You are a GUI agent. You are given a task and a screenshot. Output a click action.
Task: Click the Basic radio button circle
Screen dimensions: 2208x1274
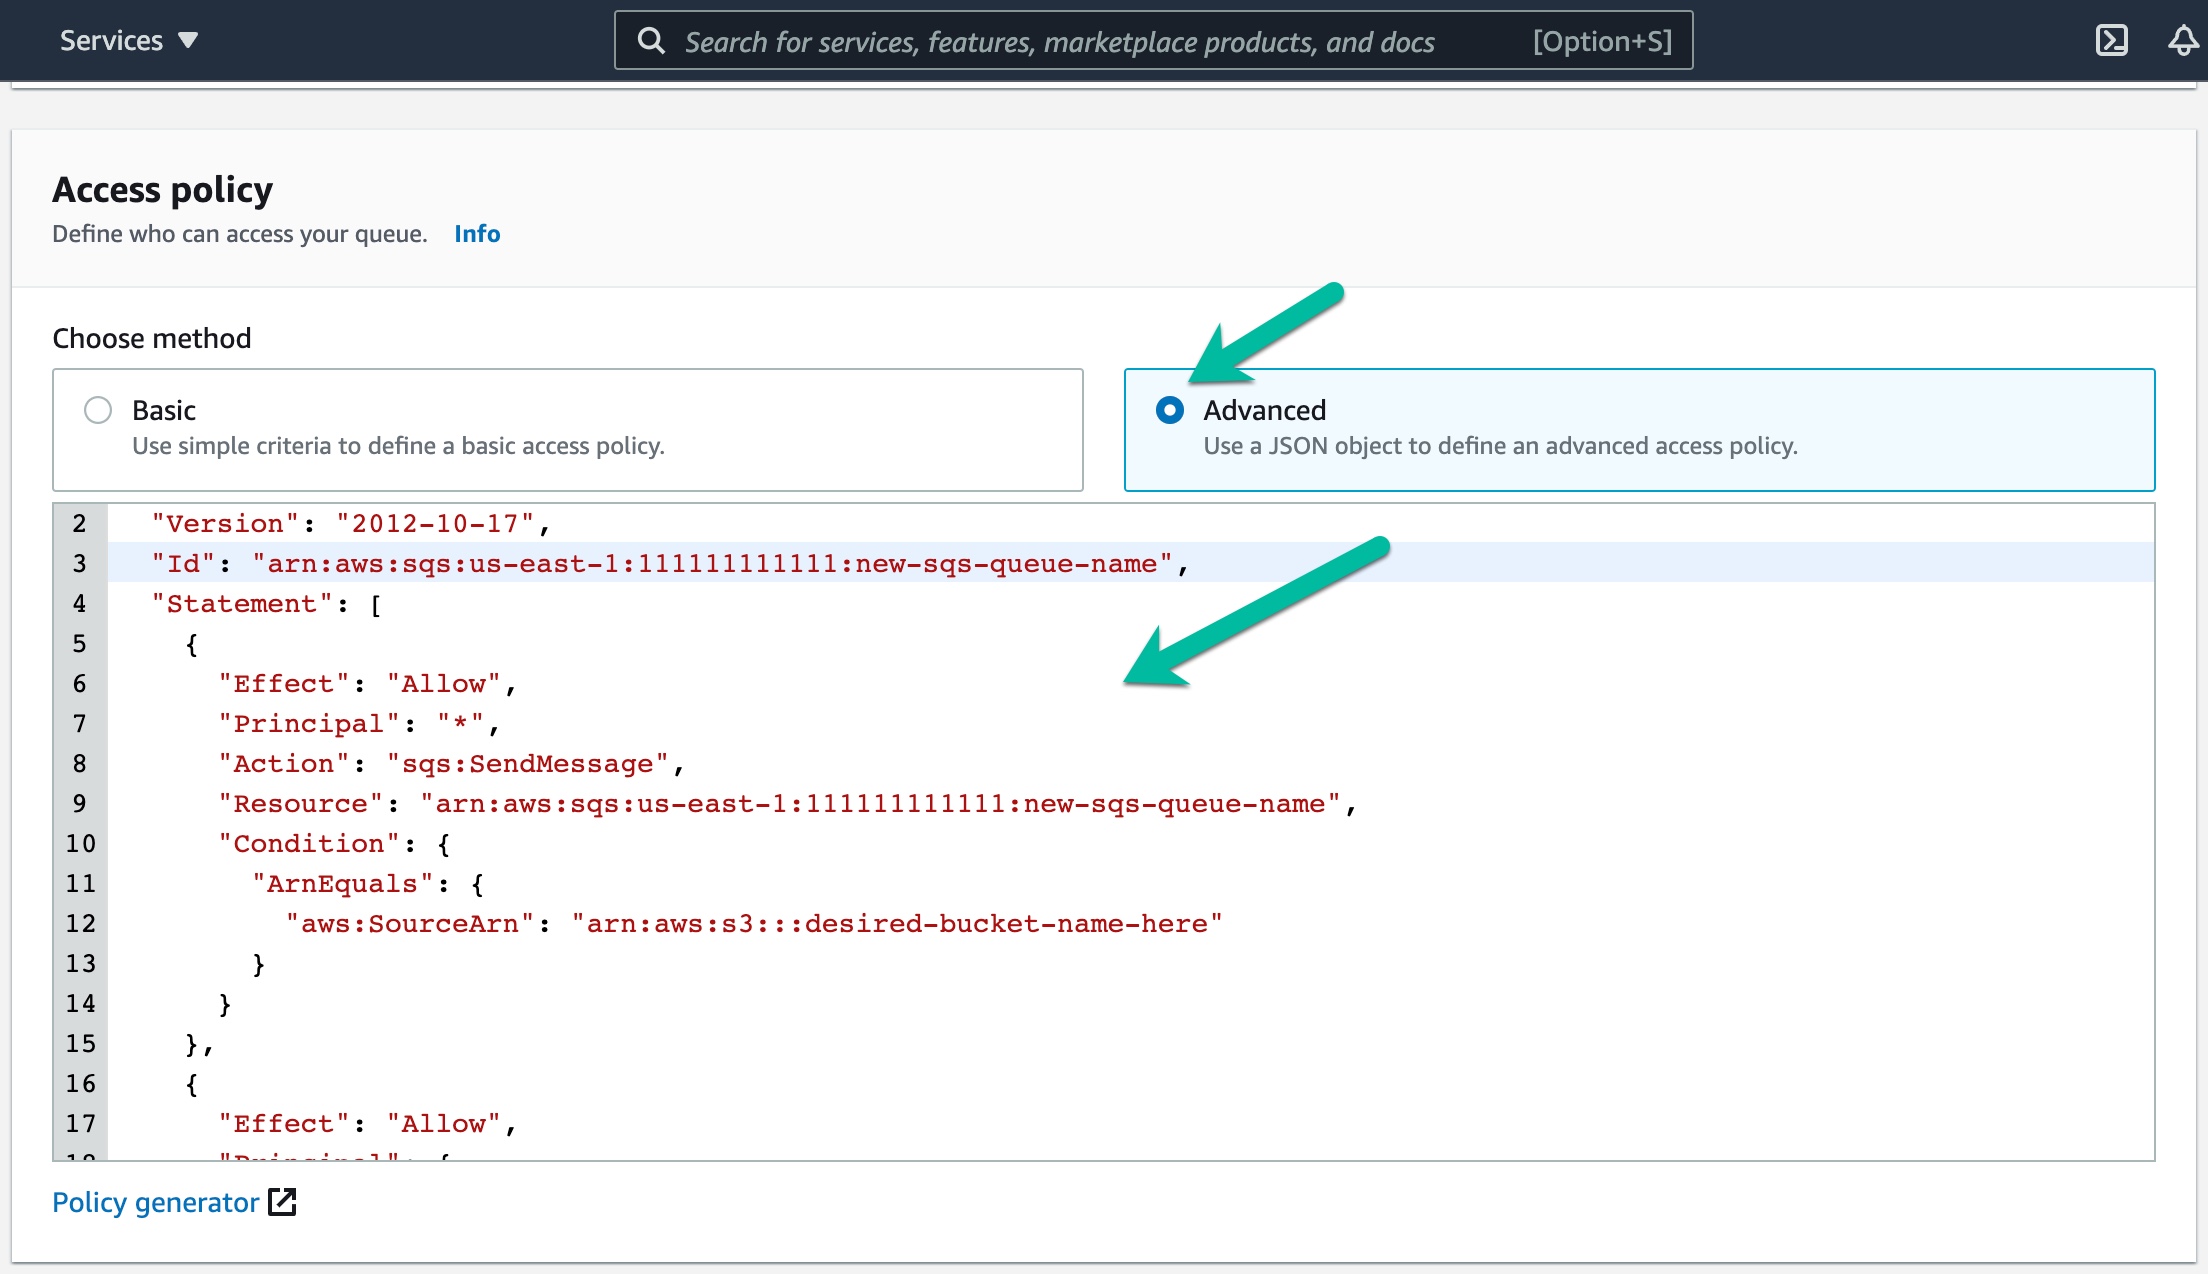pyautogui.click(x=97, y=410)
